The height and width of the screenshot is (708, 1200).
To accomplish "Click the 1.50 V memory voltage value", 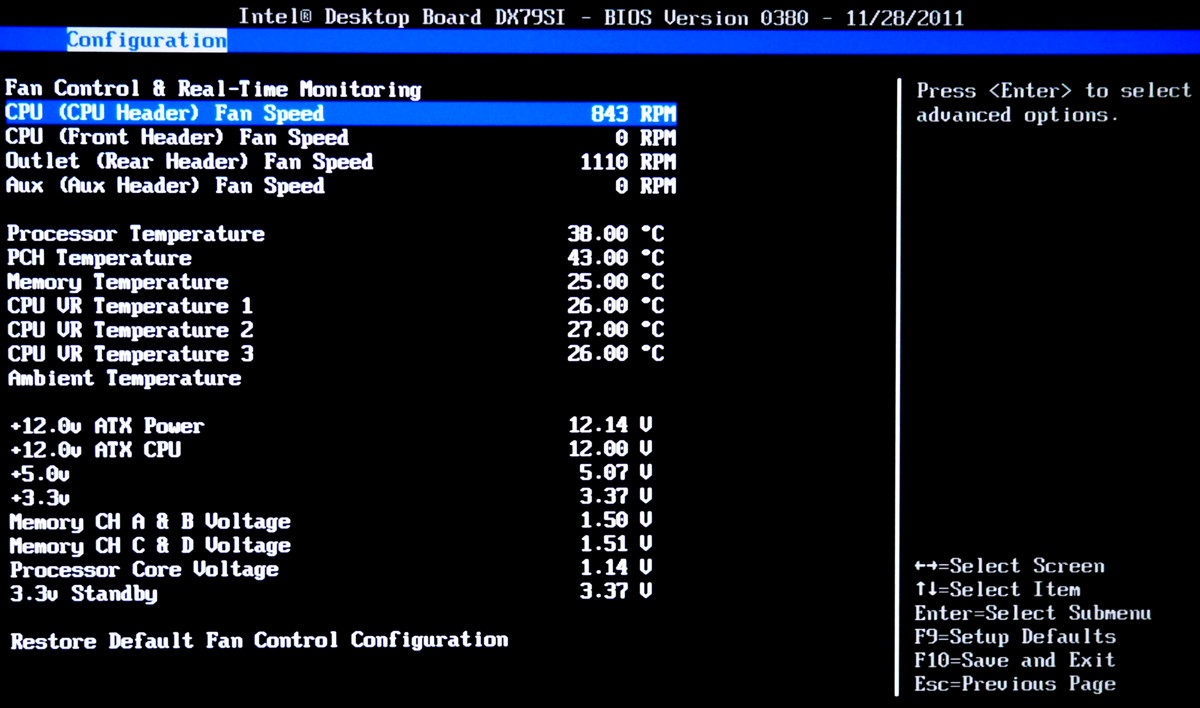I will point(616,522).
